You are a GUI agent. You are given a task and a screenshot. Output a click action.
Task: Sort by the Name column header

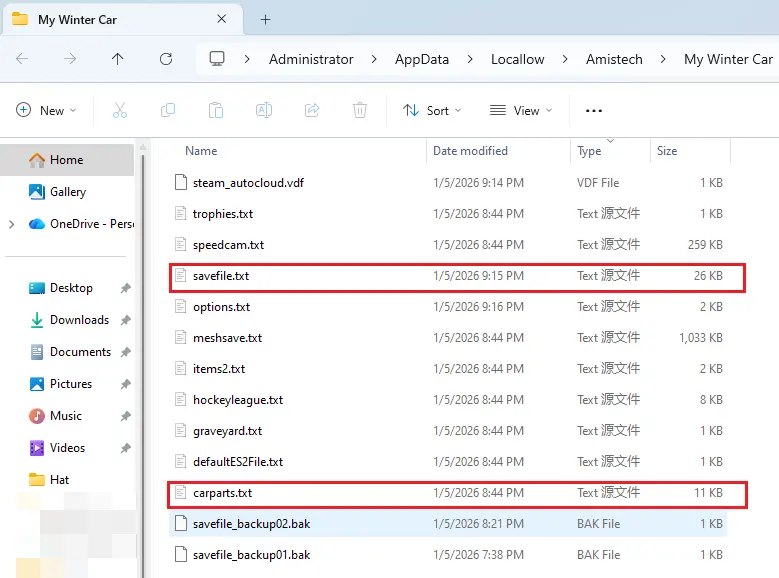(x=201, y=151)
